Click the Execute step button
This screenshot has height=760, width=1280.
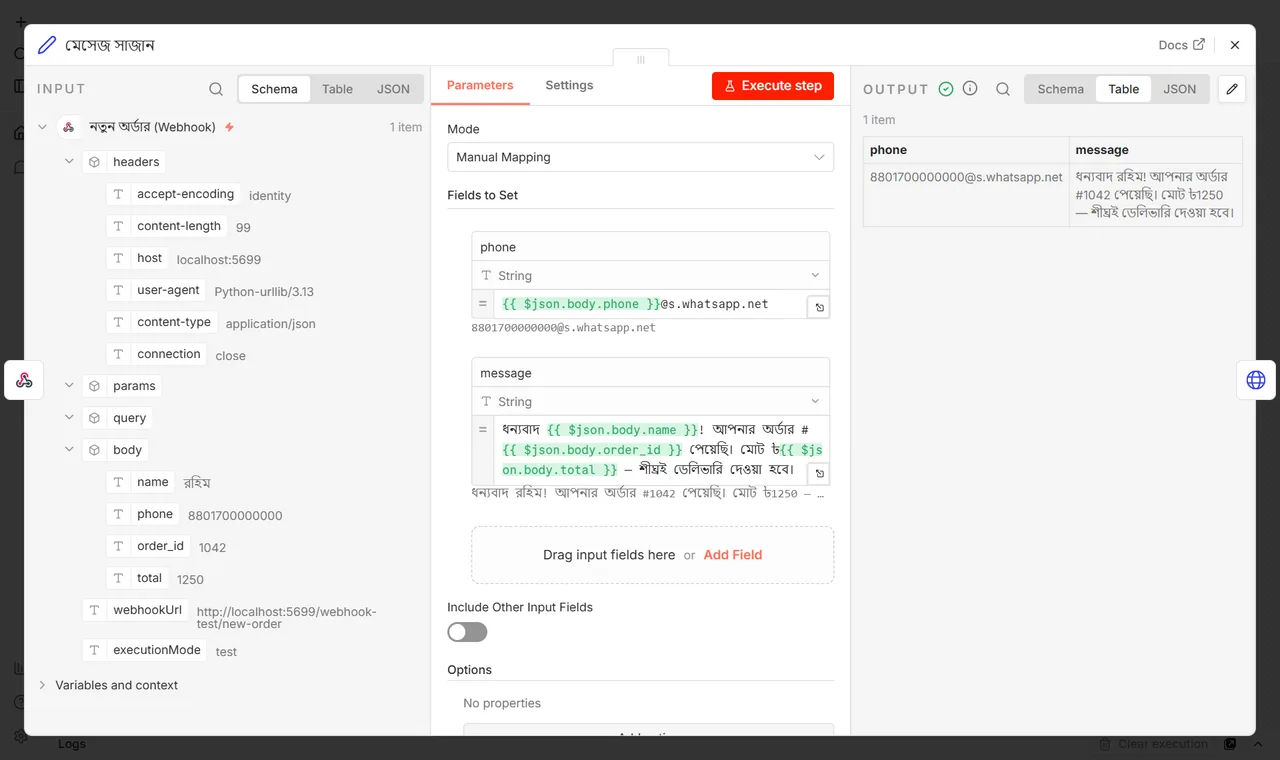773,86
